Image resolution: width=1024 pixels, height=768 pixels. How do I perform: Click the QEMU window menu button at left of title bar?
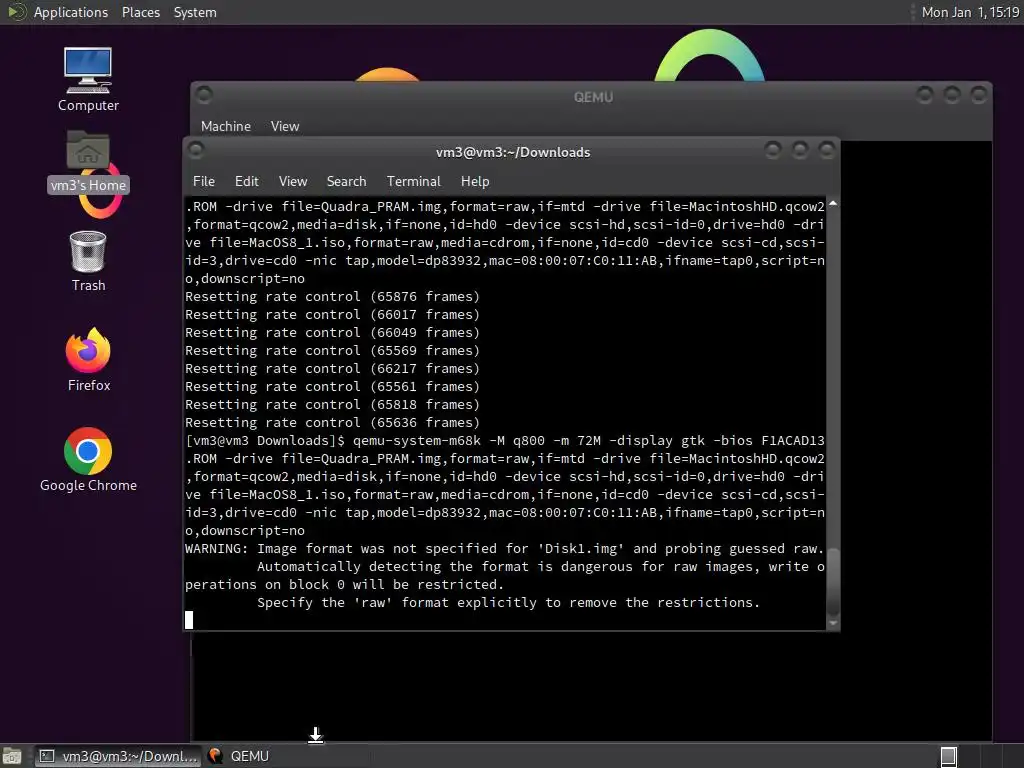pyautogui.click(x=204, y=95)
